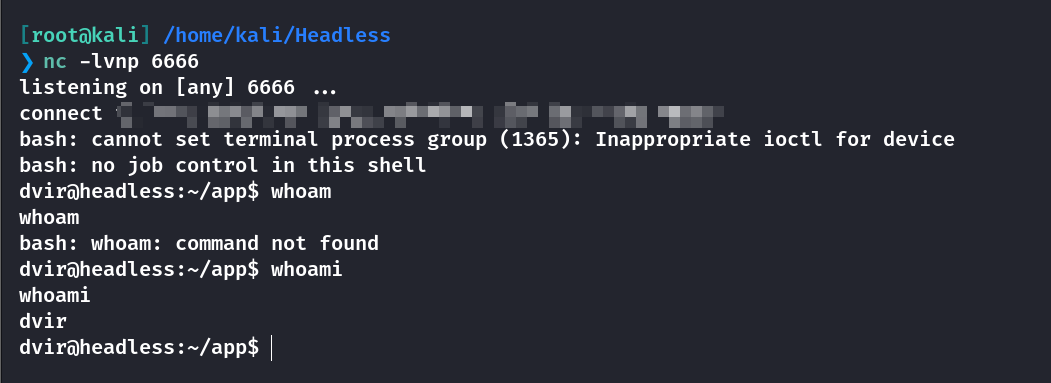
Task: Click the nc command word
Action: click(55, 62)
